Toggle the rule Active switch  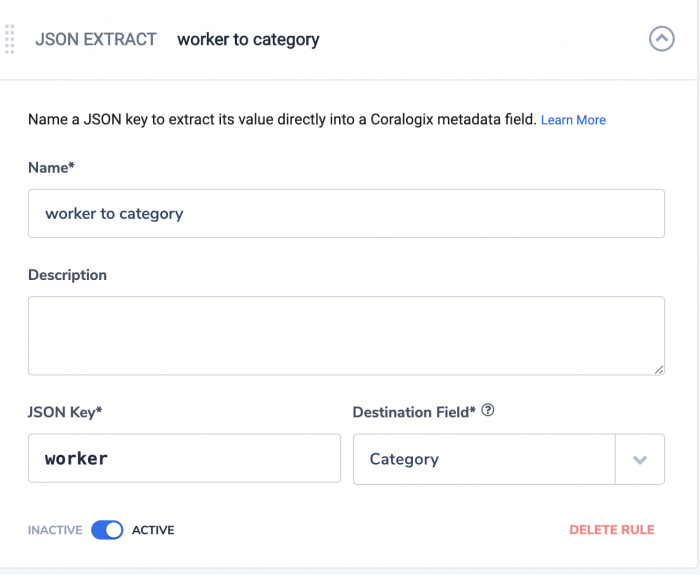[107, 530]
